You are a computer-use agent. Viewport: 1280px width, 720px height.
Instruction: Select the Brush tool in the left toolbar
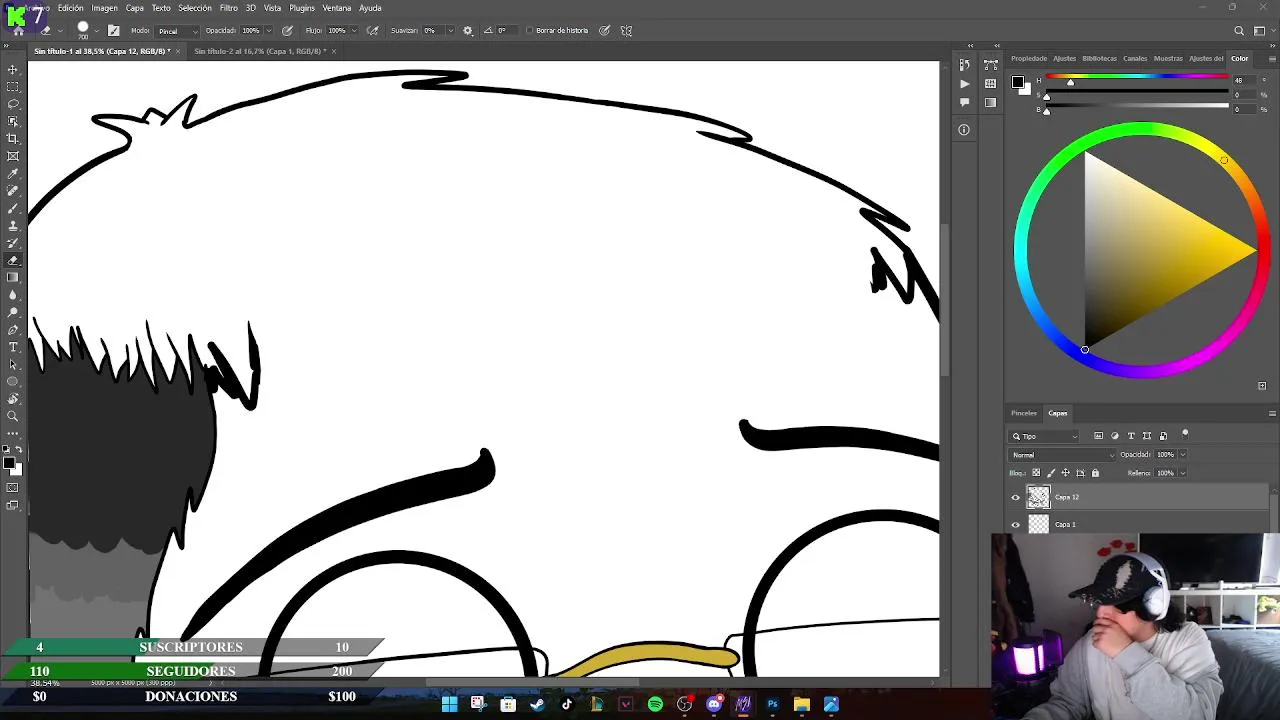tap(13, 208)
